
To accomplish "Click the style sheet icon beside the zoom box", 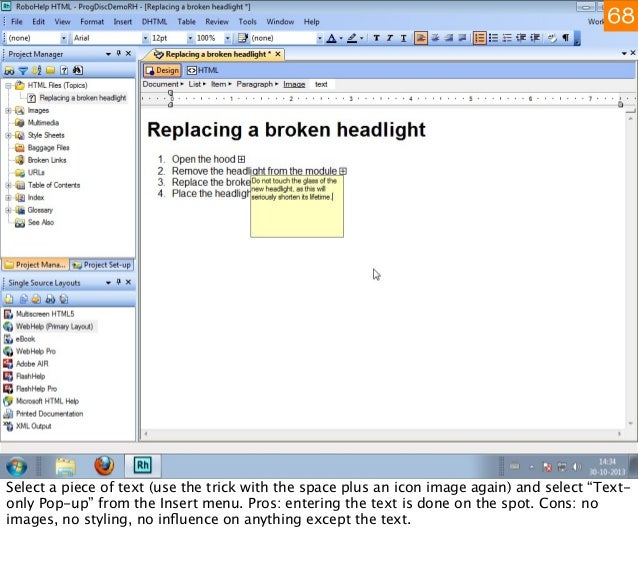I will click(x=243, y=38).
